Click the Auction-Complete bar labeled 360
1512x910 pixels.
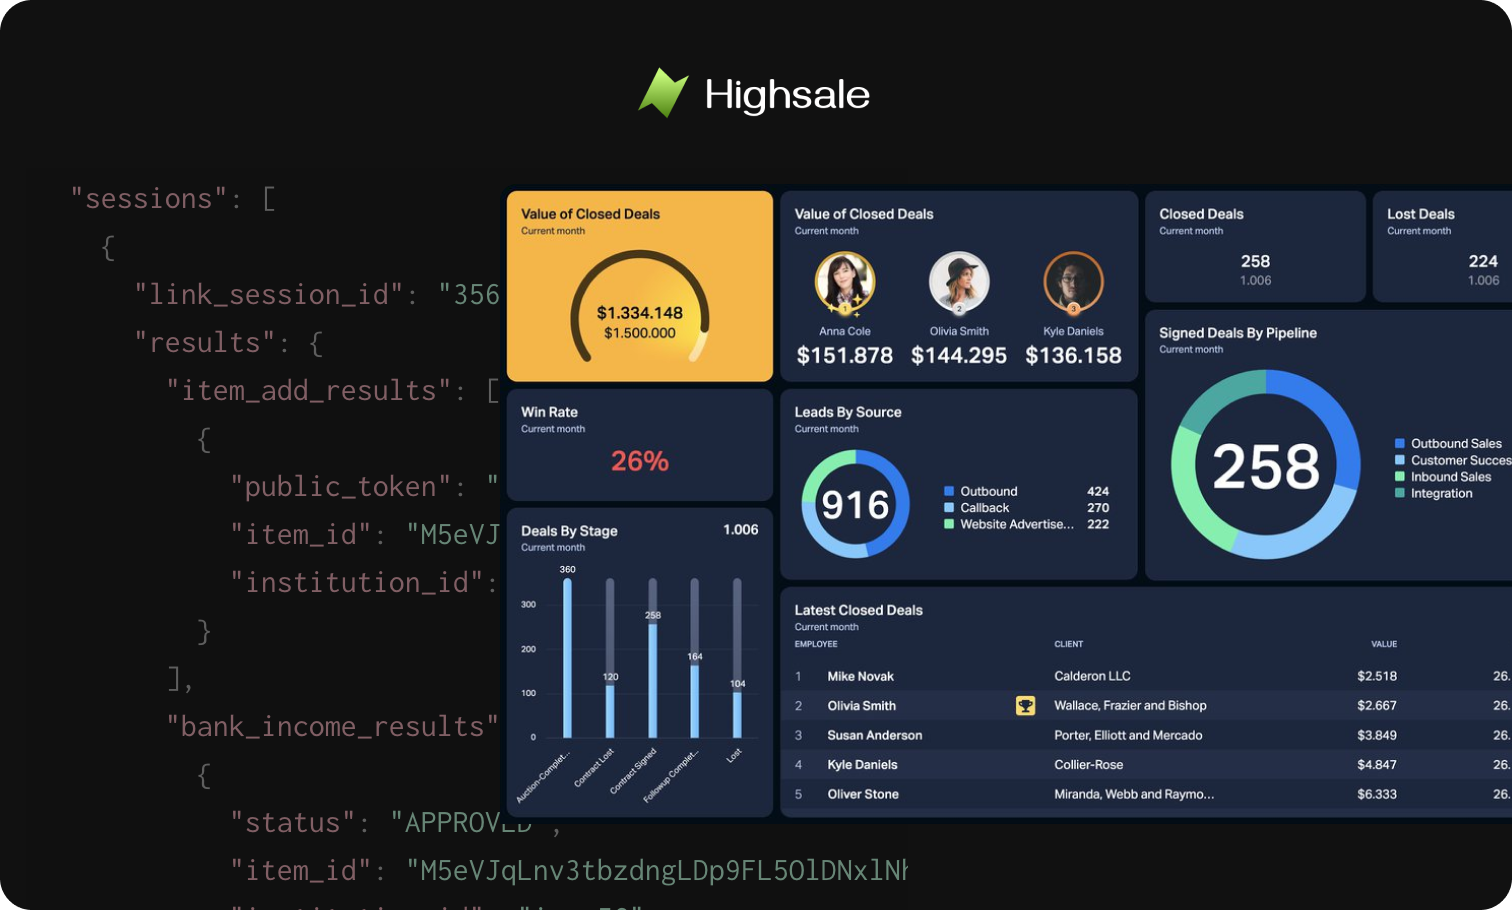[x=567, y=660]
